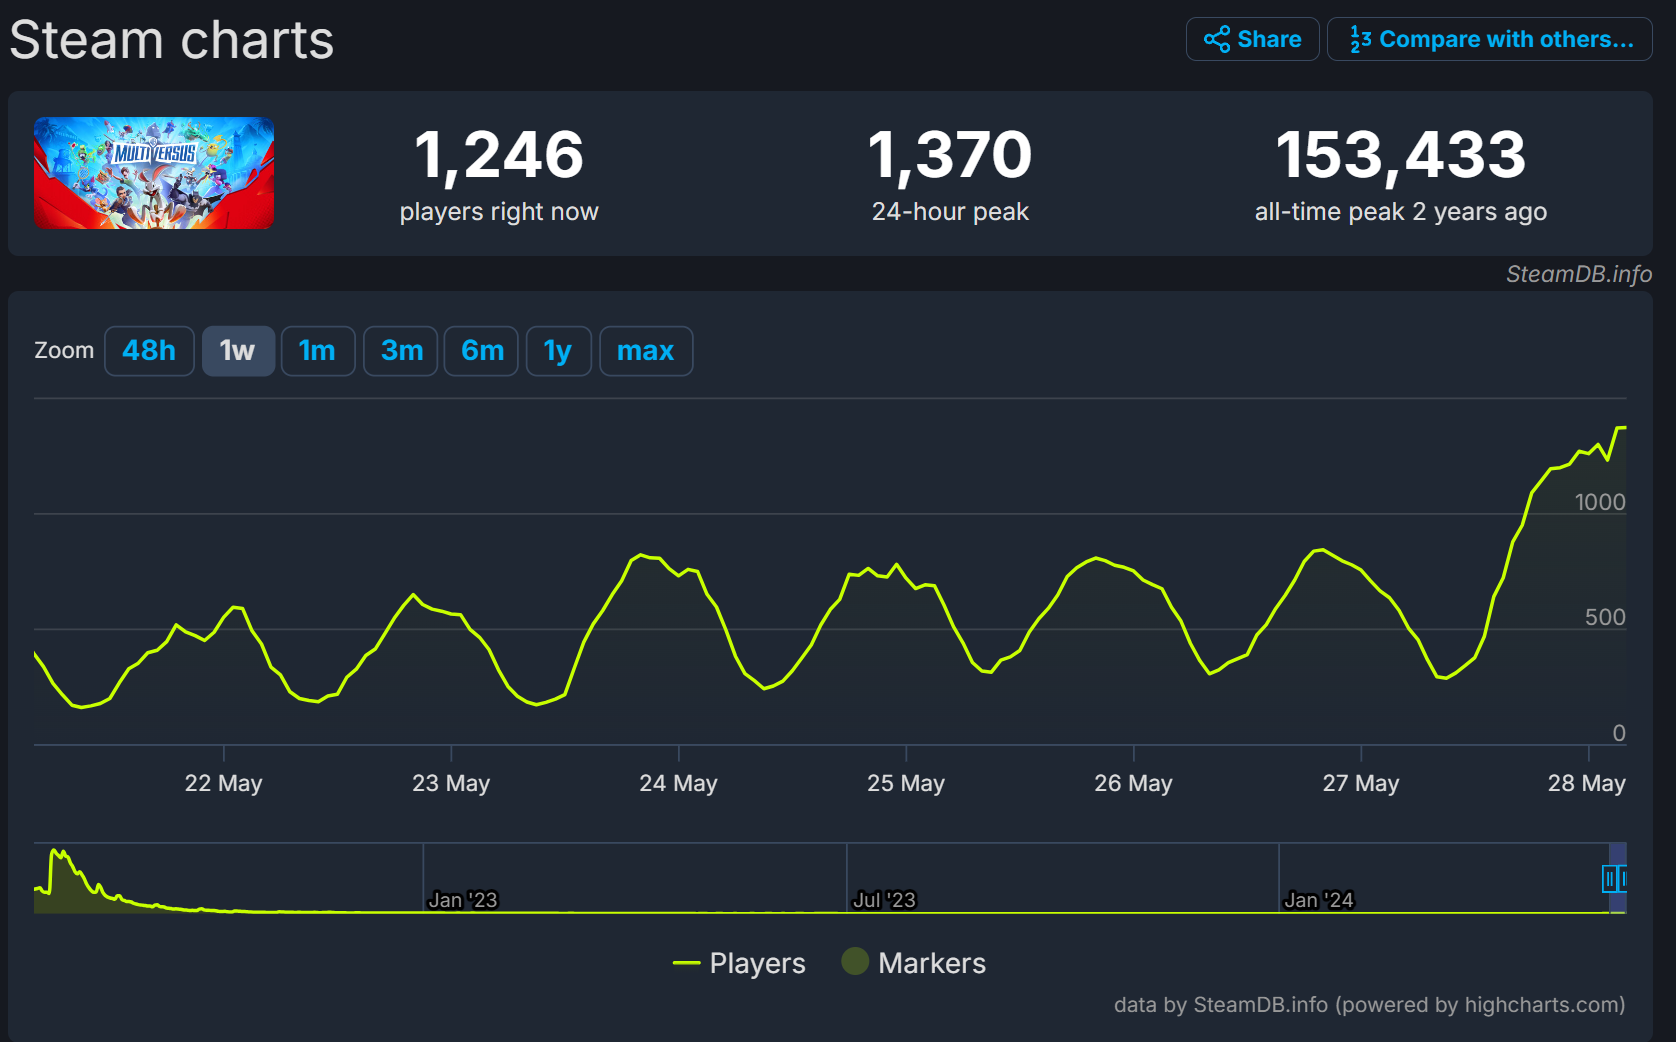Show the 6m zoom range
Screen dimensions: 1676x1042
pos(481,351)
